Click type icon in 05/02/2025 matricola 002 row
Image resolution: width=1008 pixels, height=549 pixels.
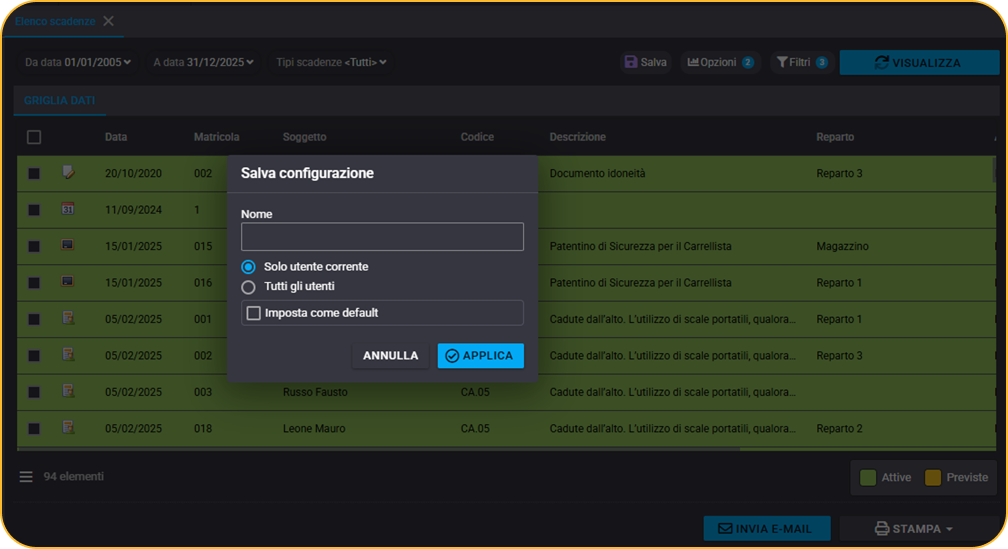click(x=68, y=354)
